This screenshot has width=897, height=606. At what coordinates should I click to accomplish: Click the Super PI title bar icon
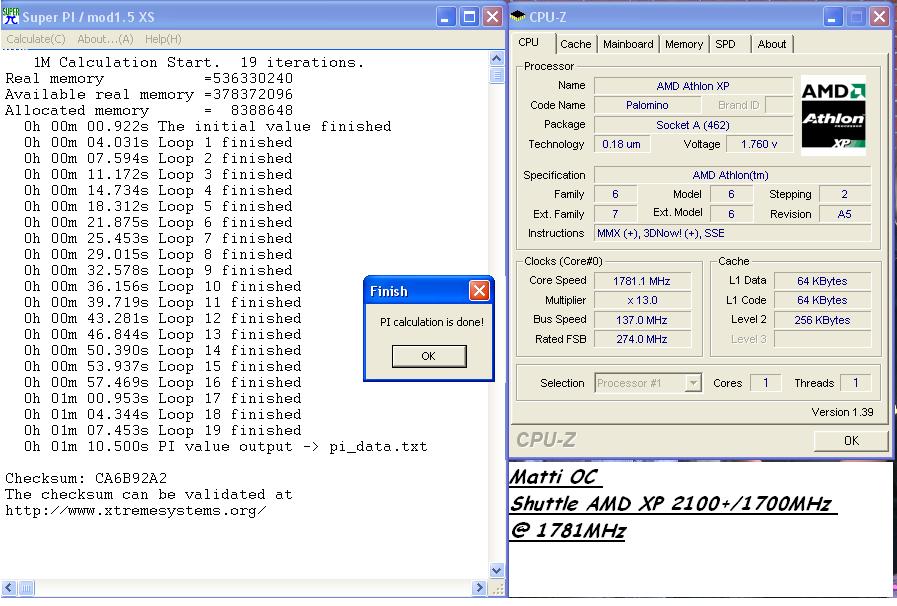tap(11, 17)
